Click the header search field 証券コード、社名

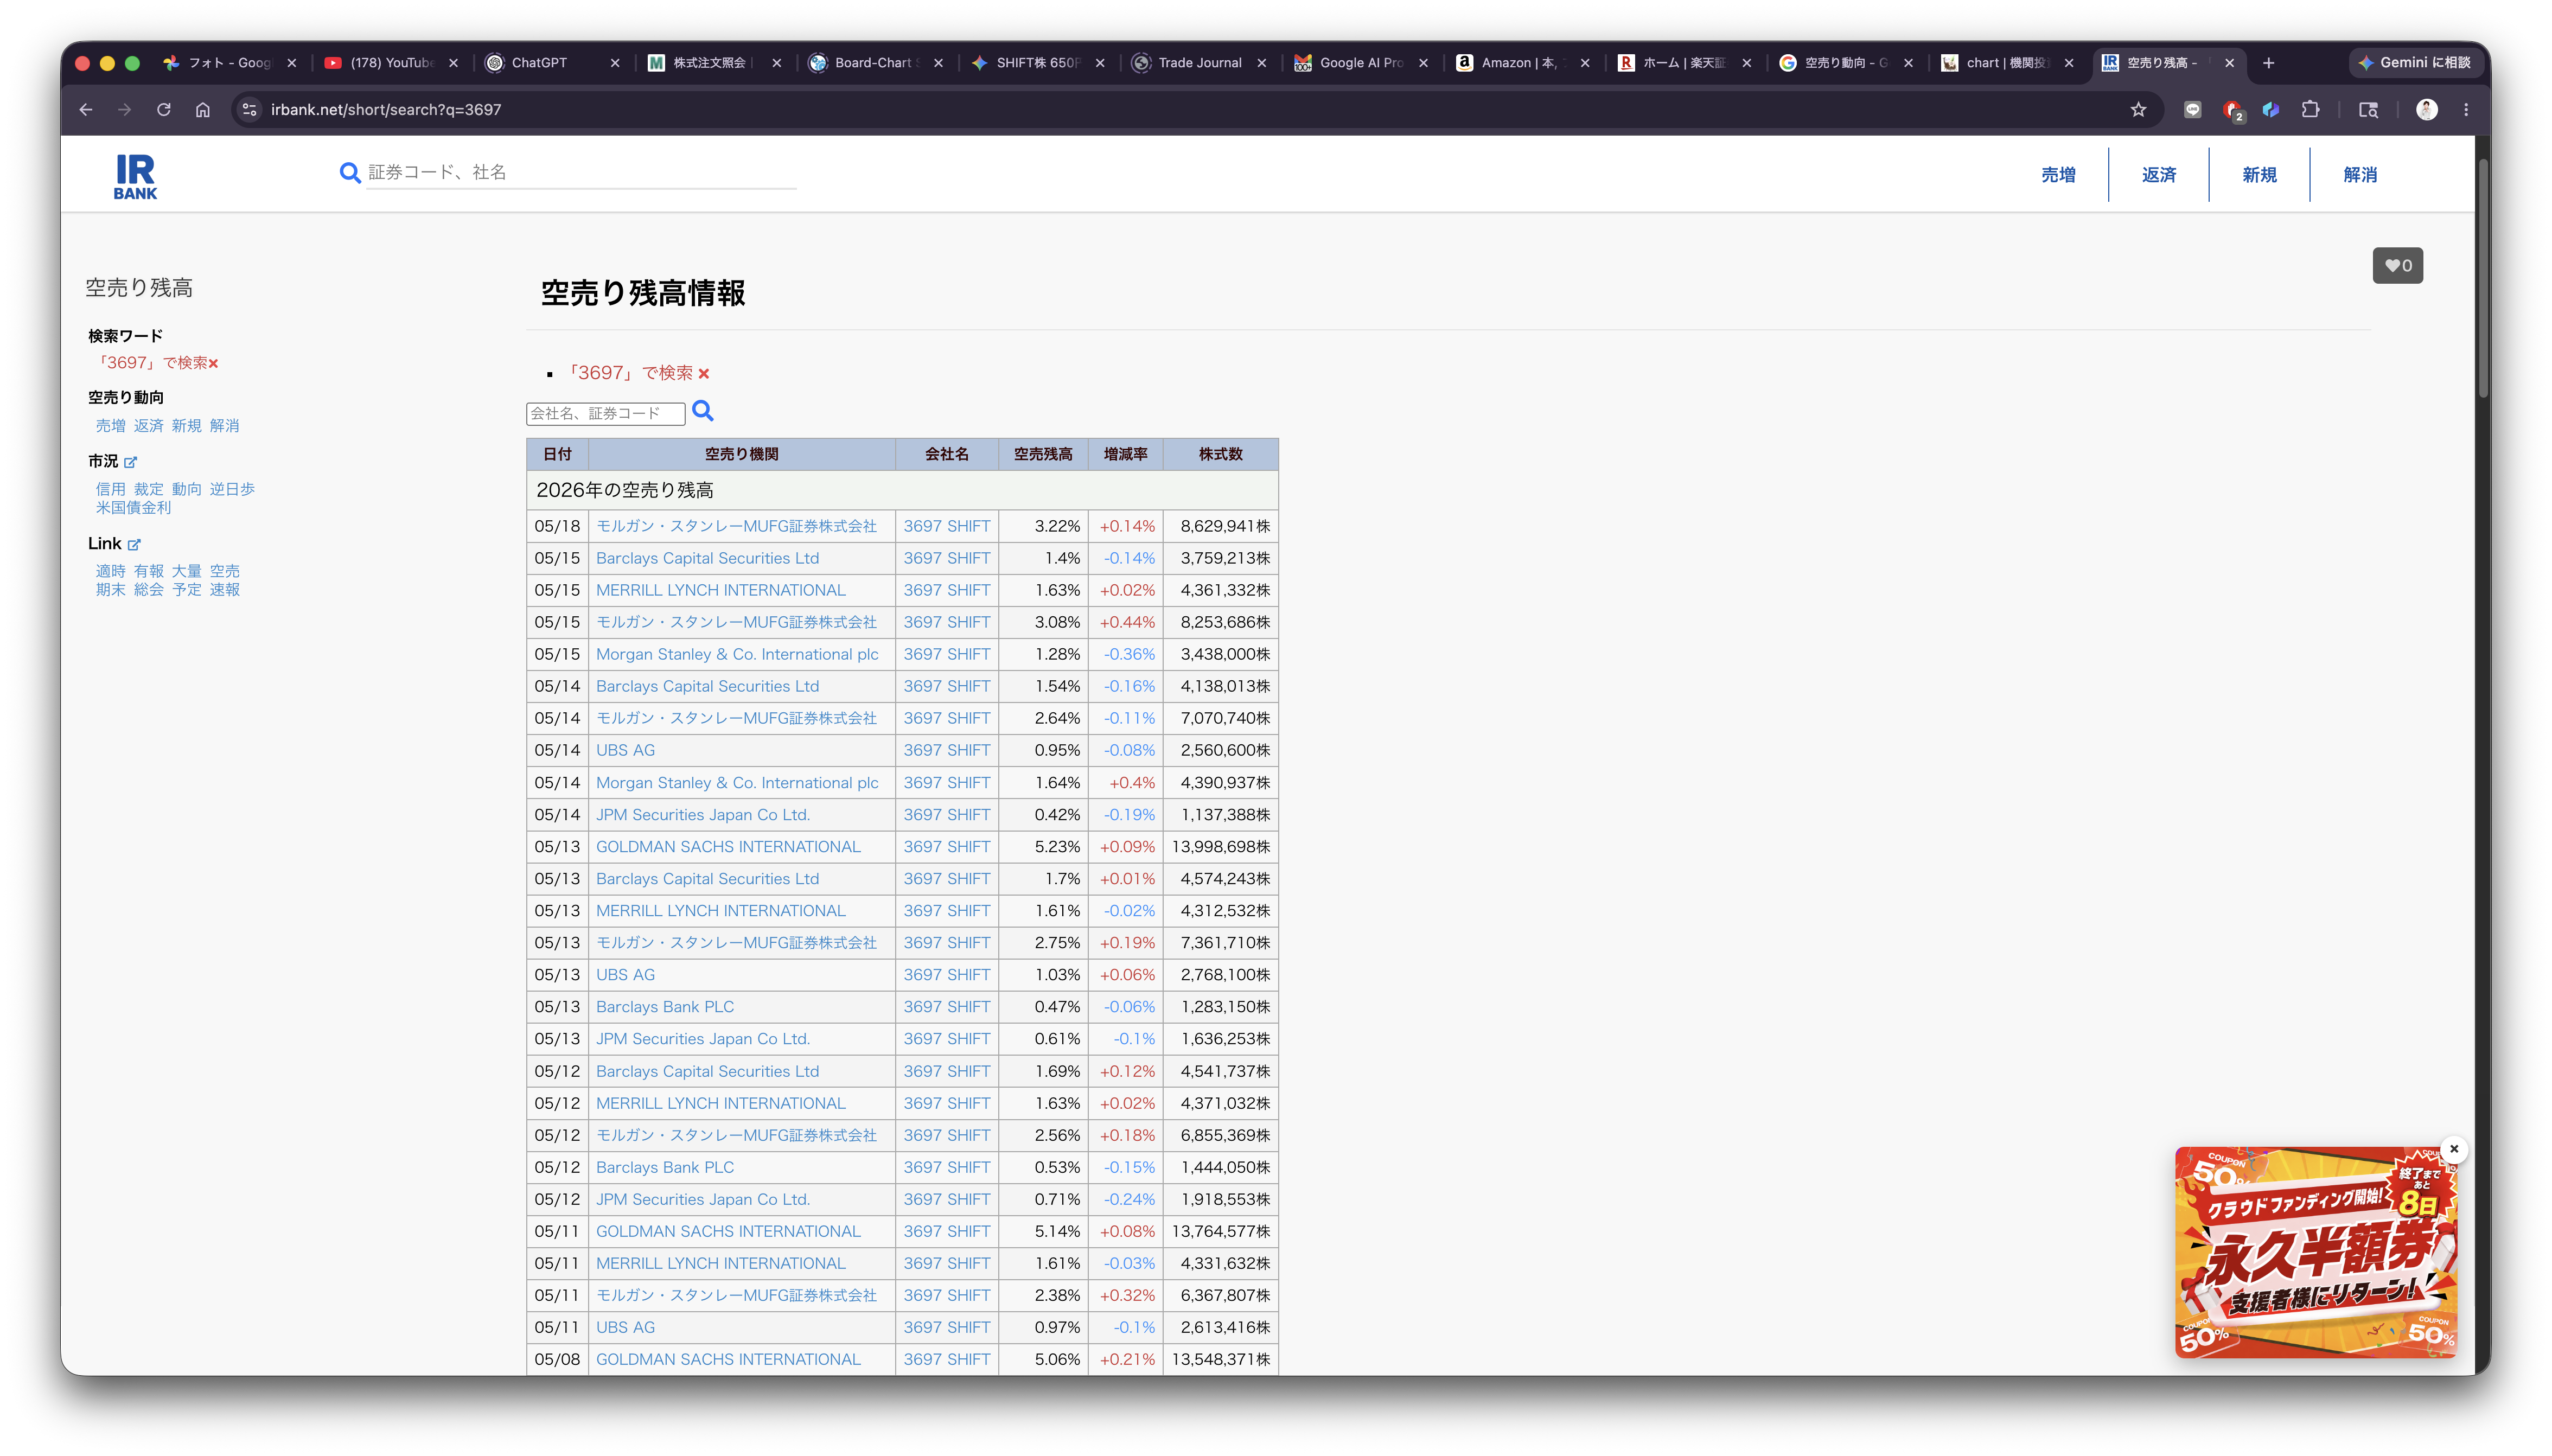click(581, 173)
